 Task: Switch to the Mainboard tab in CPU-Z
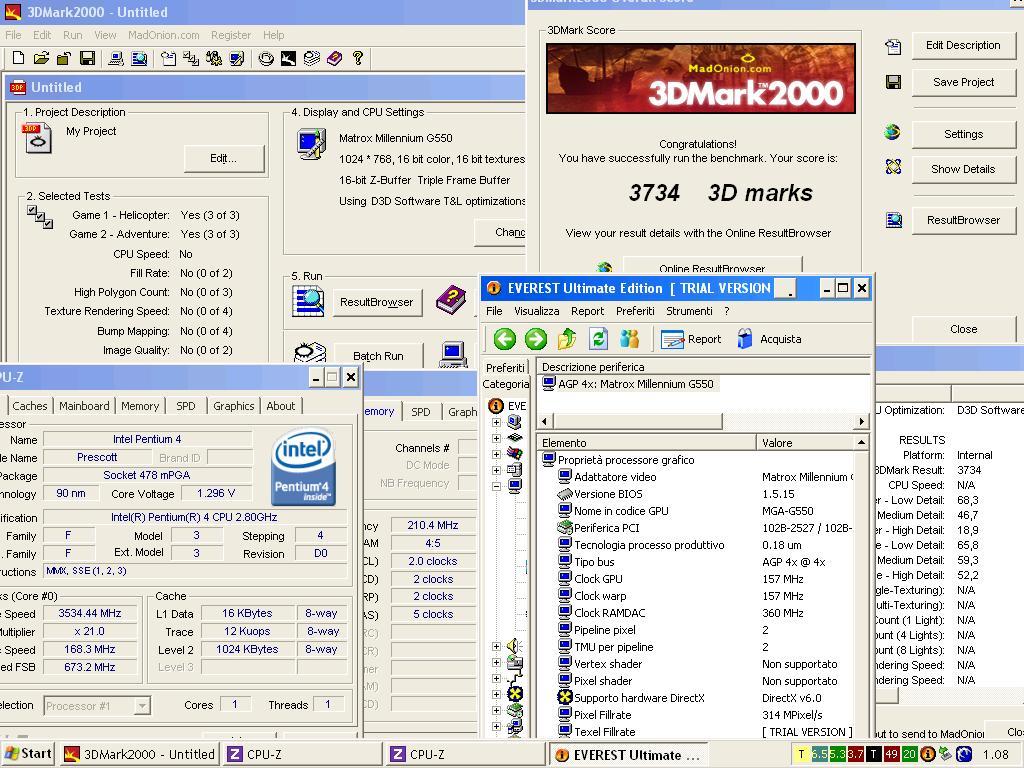84,406
